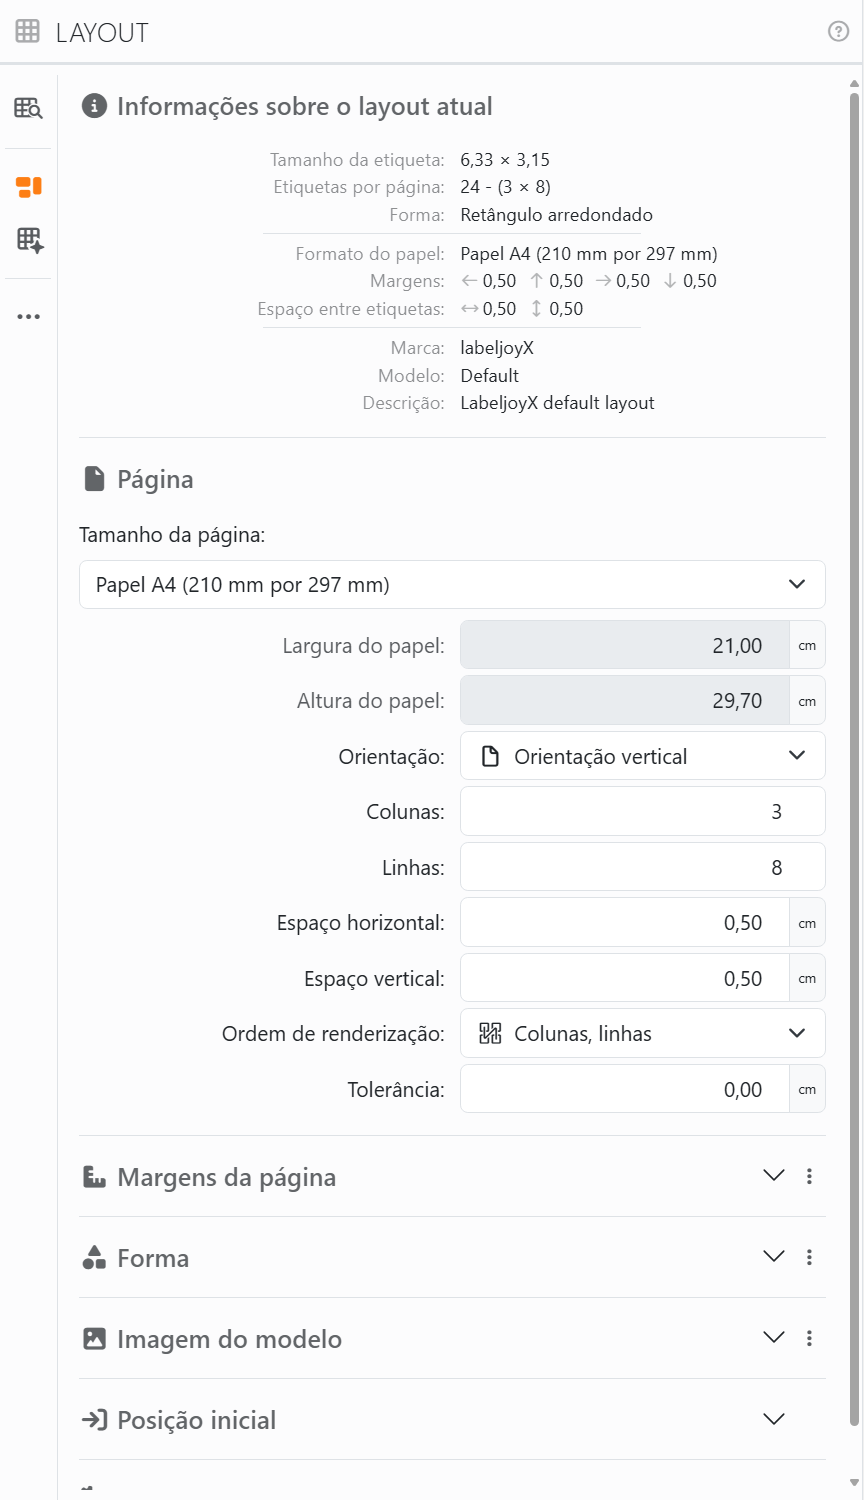Screen dimensions: 864x1500
Task: Click the Posição inicial heading
Action: pyautogui.click(x=197, y=1420)
